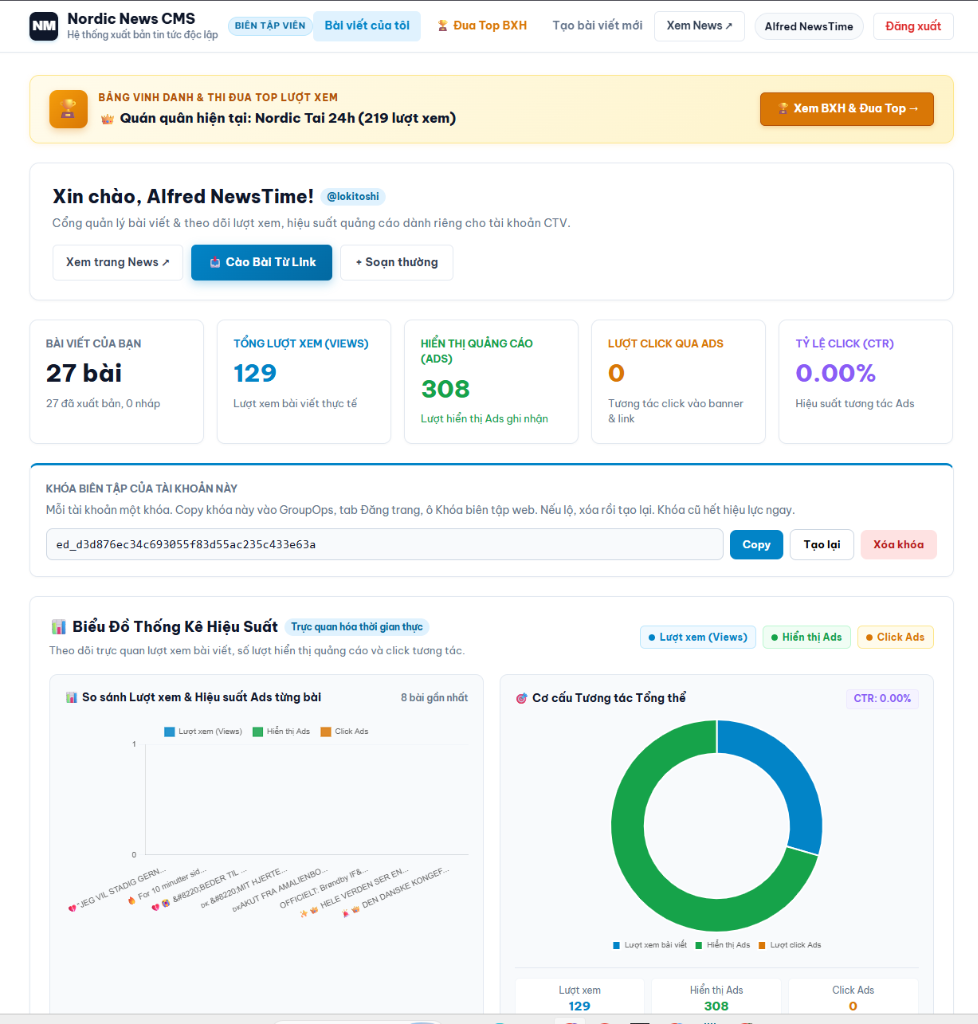Click the @lokitoshi username badge
The image size is (978, 1024).
[353, 197]
